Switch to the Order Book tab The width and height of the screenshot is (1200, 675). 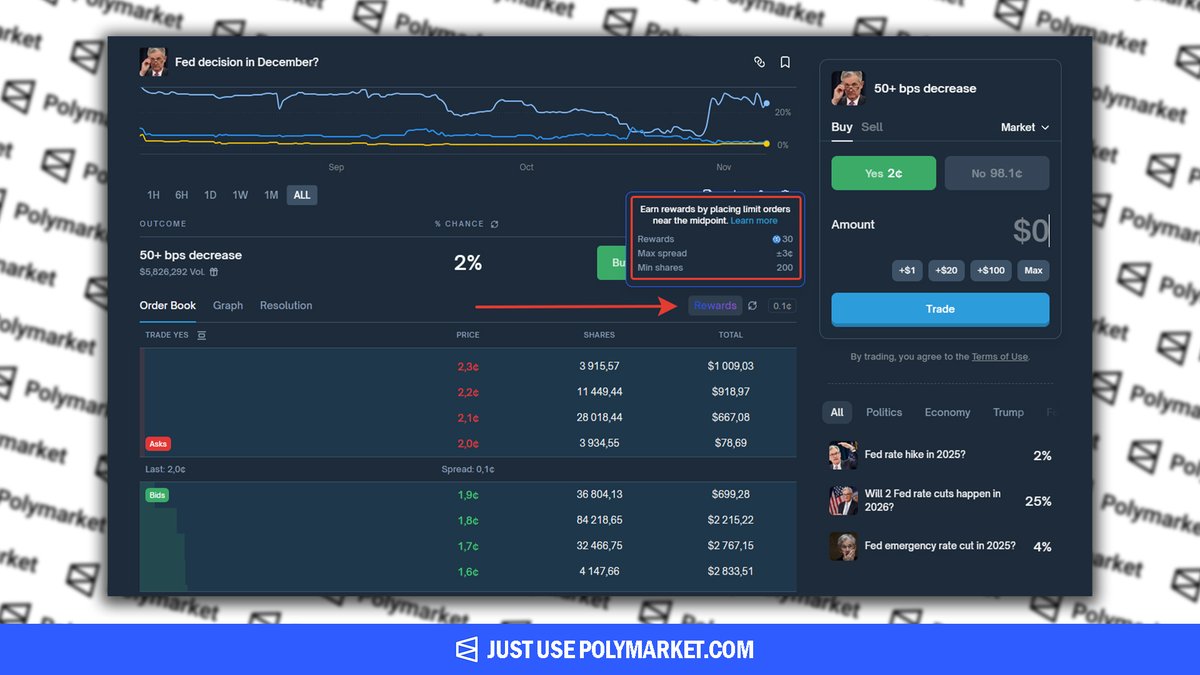point(168,306)
